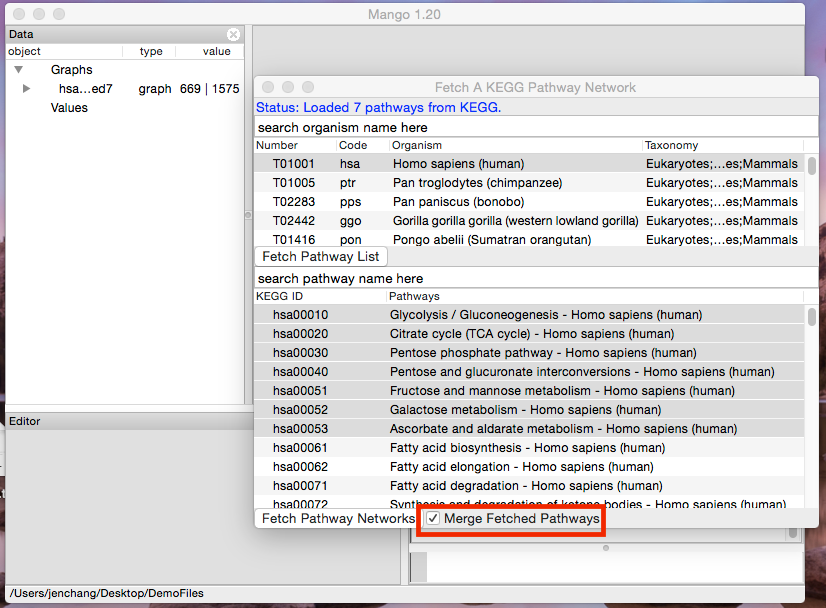Select the Graphs tree item label
Image resolution: width=826 pixels, height=608 pixels.
(72, 70)
